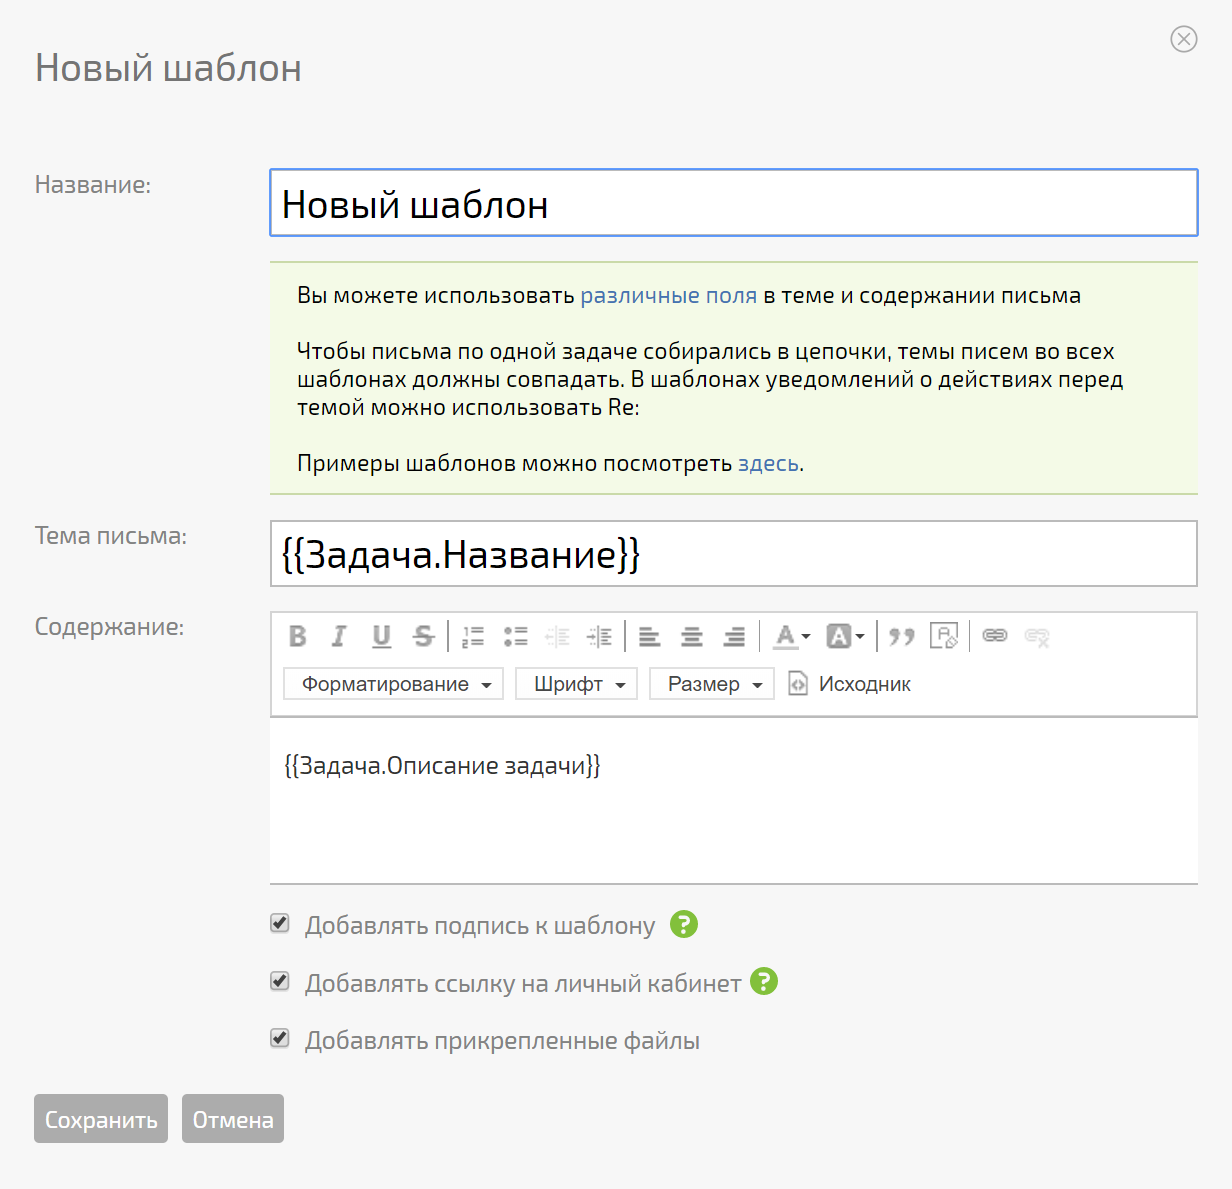Click the Сохранить button
Viewport: 1232px width, 1189px height.
click(x=101, y=1119)
